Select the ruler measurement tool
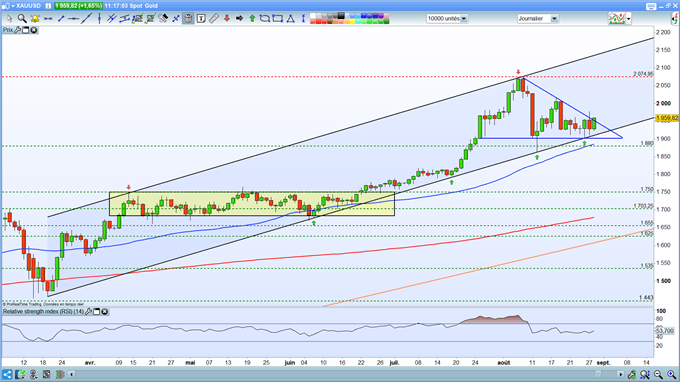680x382 pixels. pyautogui.click(x=213, y=19)
